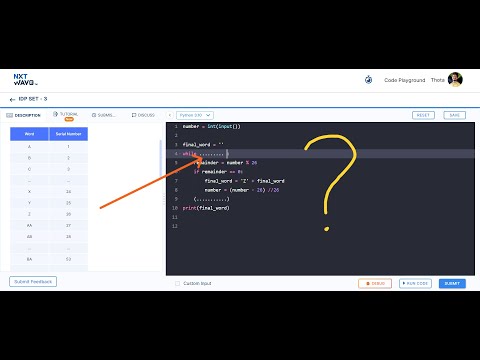Enable the Custom Input checkbox
Viewport: 480px width, 360px height.
click(177, 283)
